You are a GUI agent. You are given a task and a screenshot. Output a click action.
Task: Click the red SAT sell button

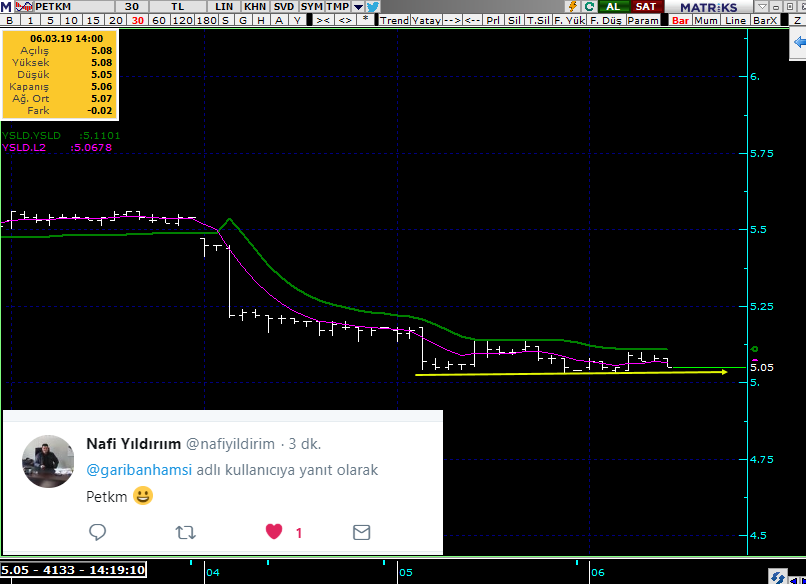coord(646,7)
